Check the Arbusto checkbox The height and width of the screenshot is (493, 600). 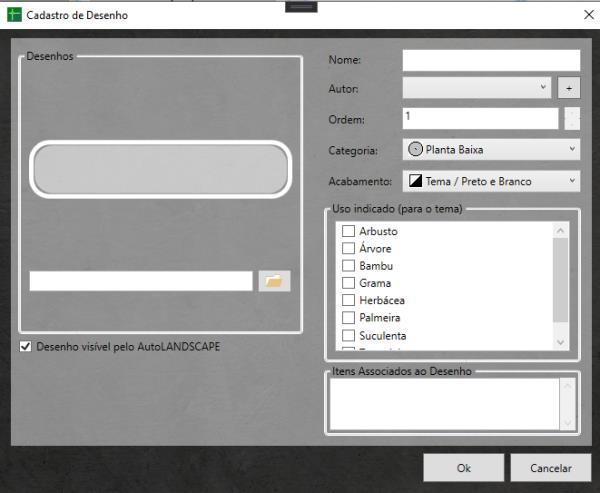click(348, 232)
